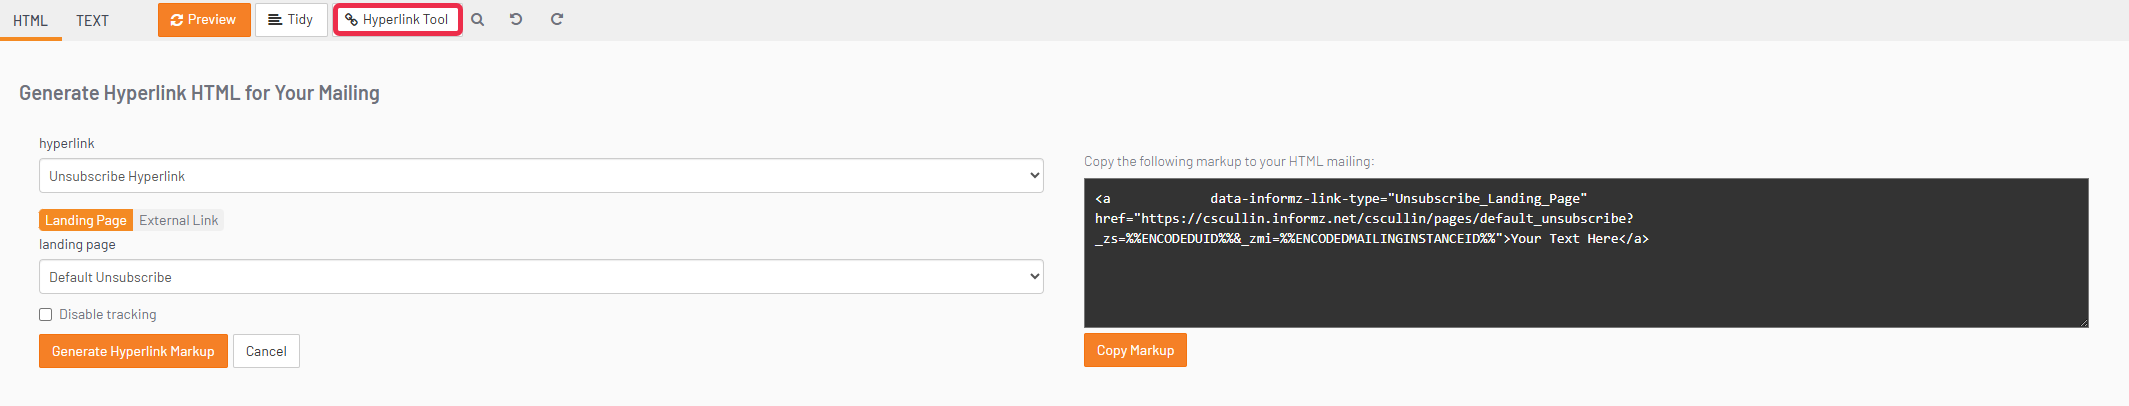2129x406 pixels.
Task: Click the redo arrow icon
Action: coord(557,19)
